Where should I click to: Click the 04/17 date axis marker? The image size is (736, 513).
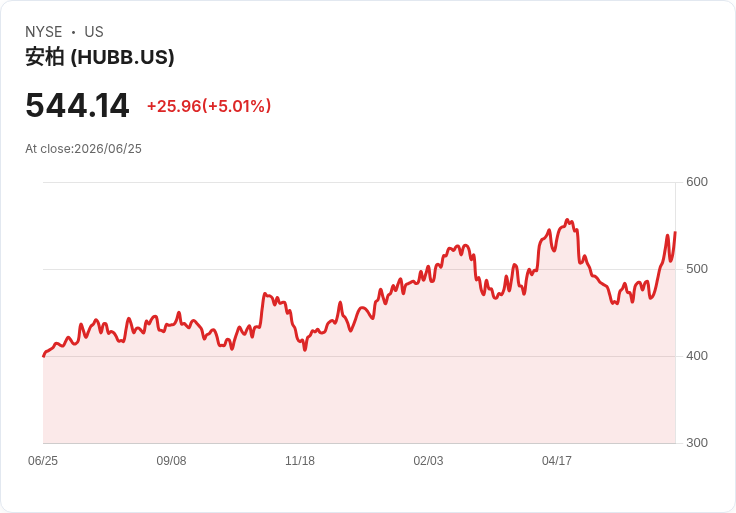point(557,461)
